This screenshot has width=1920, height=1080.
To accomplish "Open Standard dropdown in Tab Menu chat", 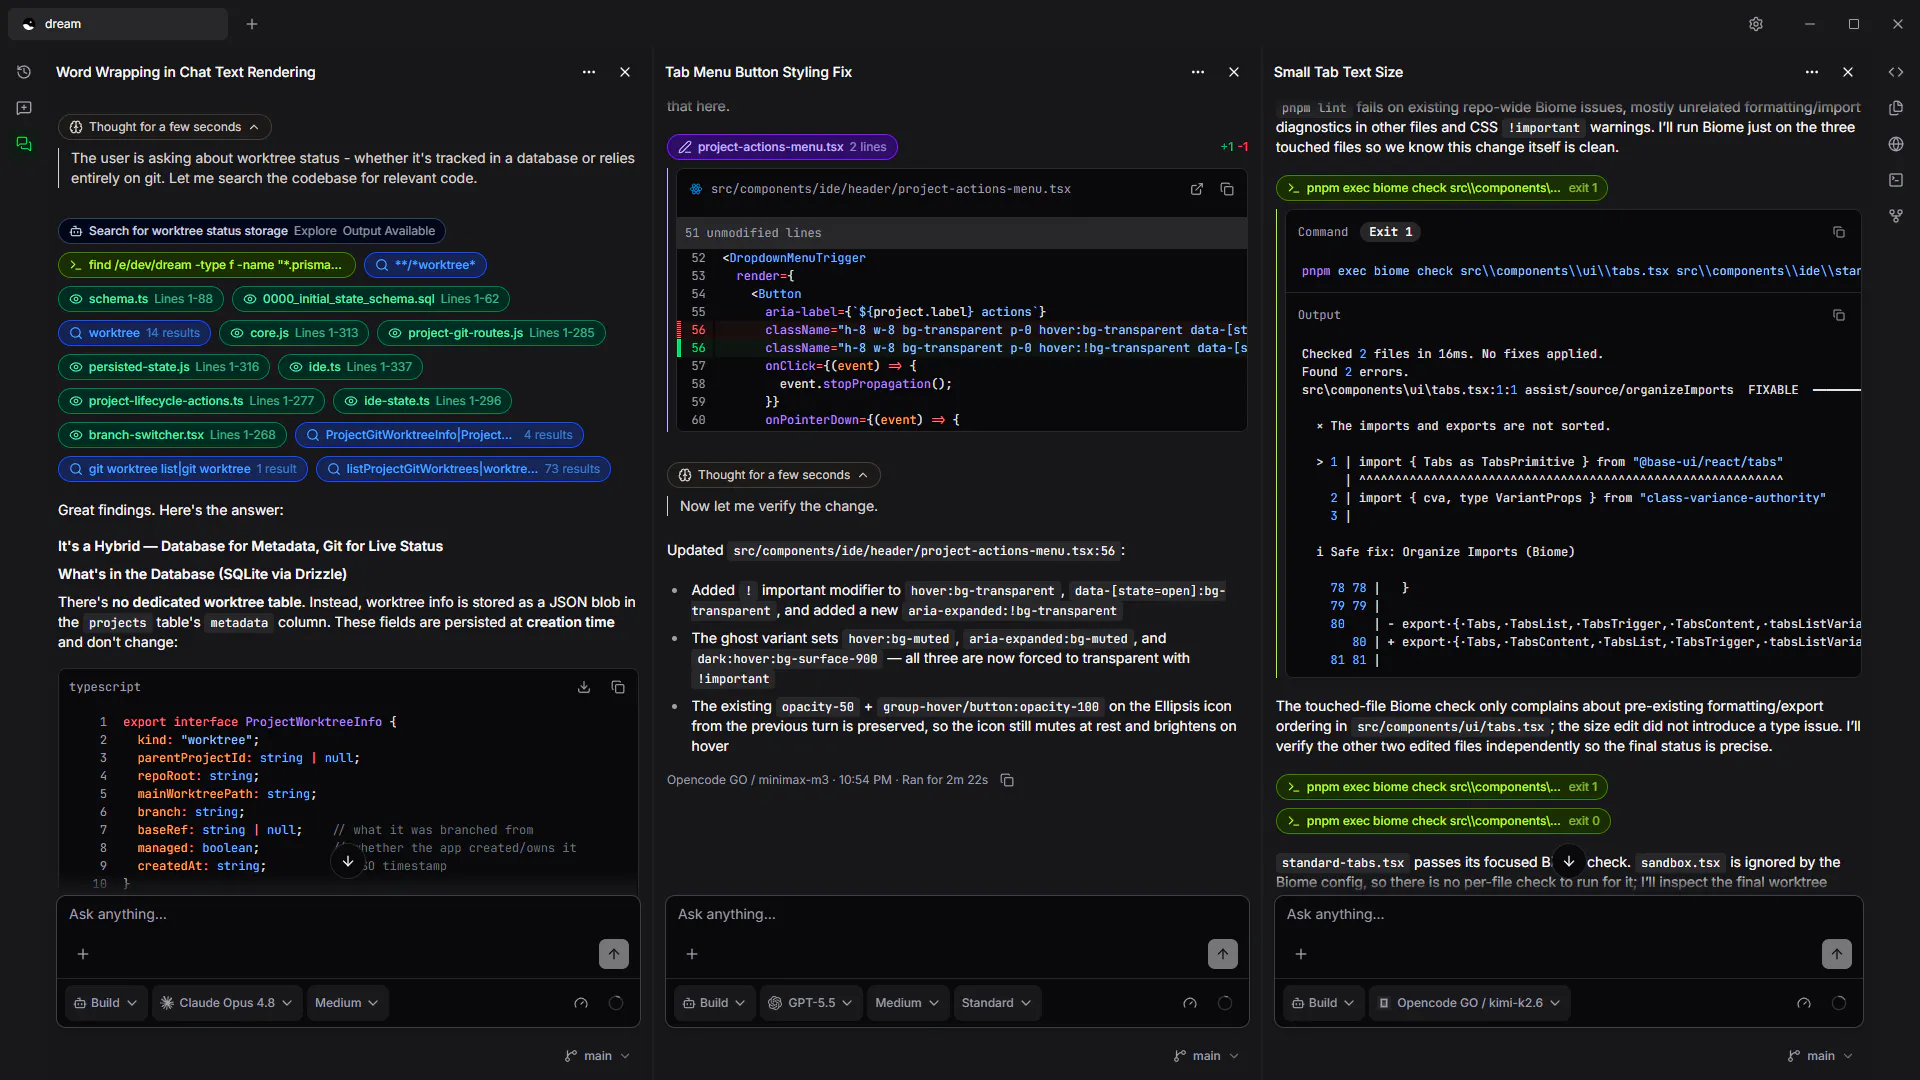I will click(x=997, y=1003).
